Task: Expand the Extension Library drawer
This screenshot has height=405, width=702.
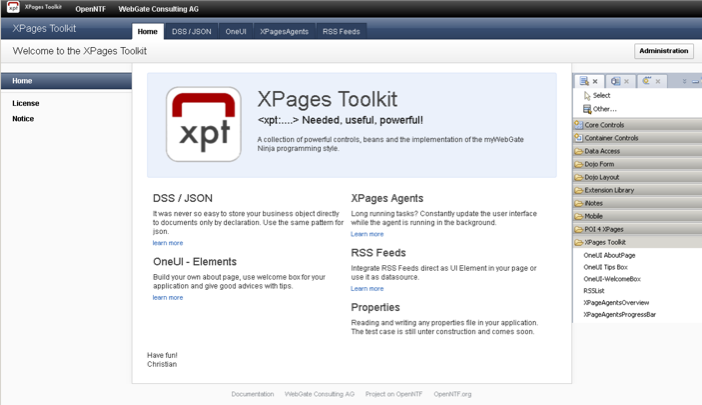Action: pyautogui.click(x=609, y=190)
